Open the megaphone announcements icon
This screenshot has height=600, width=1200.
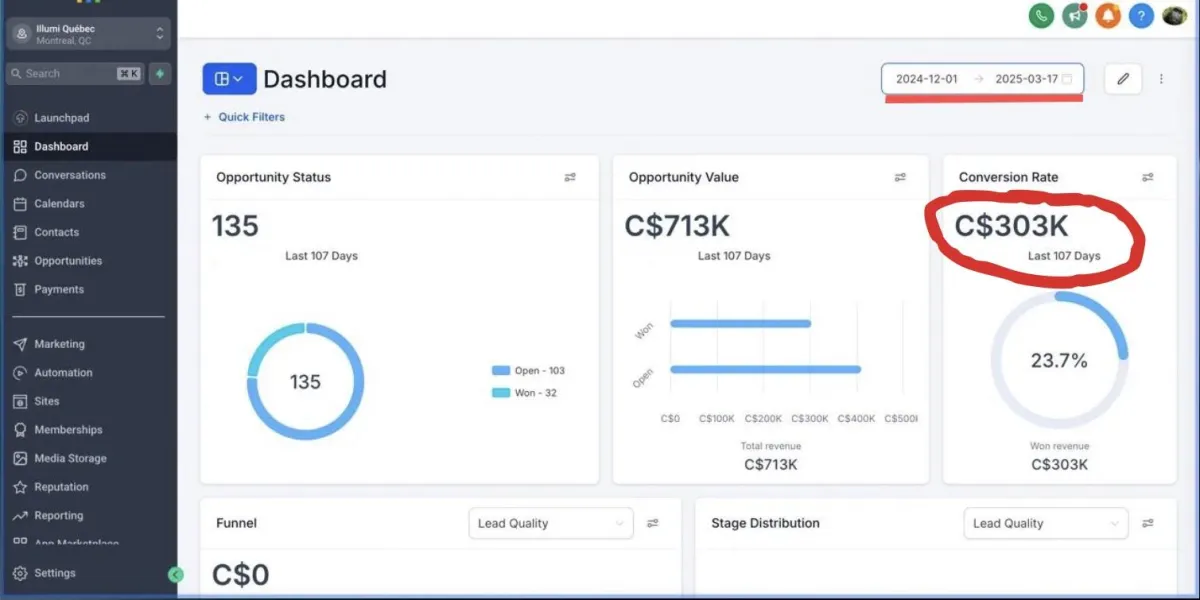1075,16
